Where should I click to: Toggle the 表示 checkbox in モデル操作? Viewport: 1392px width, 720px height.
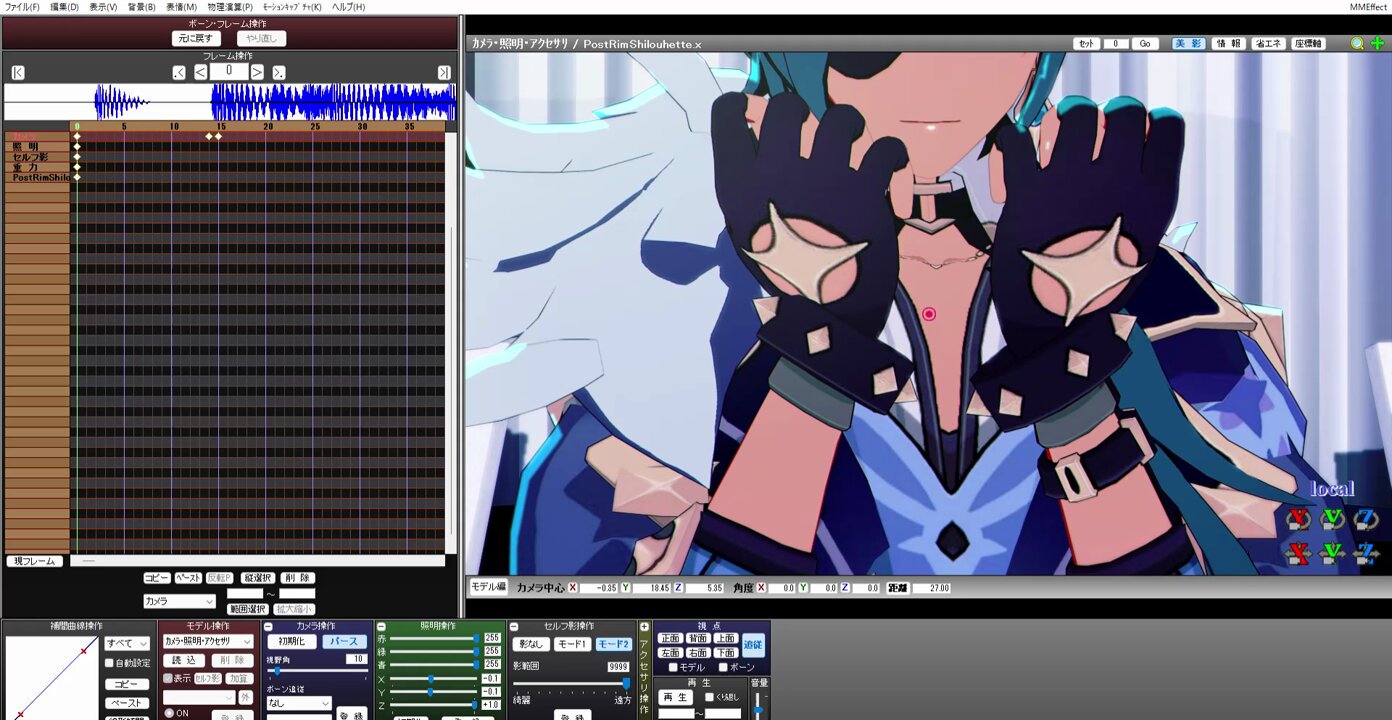tap(168, 678)
